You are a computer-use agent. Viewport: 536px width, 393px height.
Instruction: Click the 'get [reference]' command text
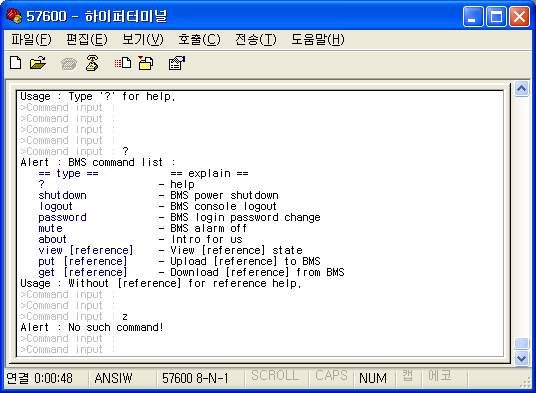coord(82,272)
